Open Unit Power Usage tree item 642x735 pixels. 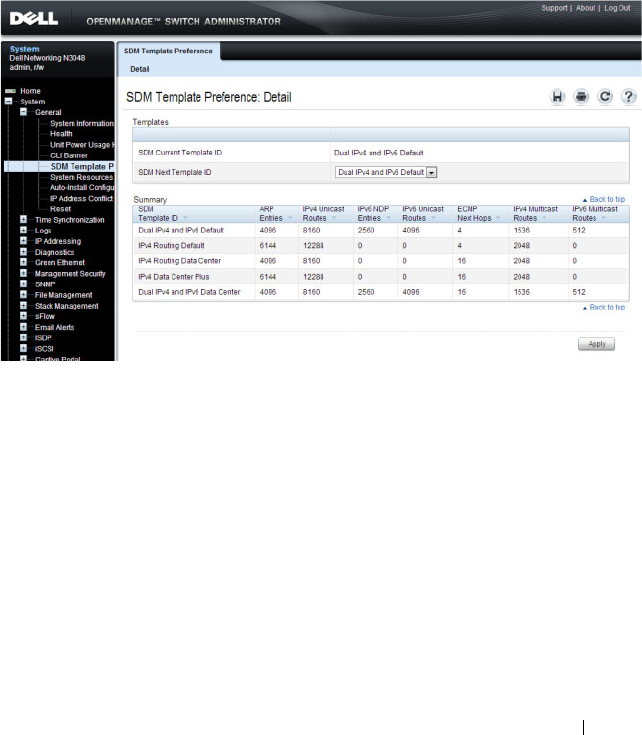(x=82, y=145)
